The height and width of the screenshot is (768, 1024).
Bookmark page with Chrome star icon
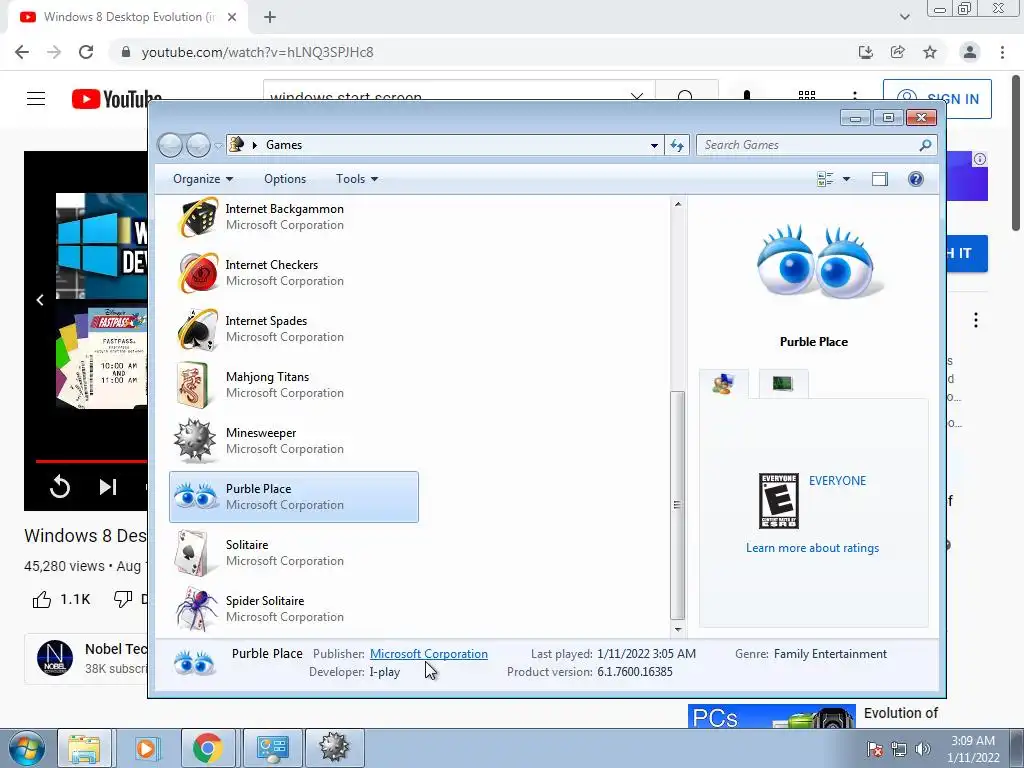click(x=930, y=52)
